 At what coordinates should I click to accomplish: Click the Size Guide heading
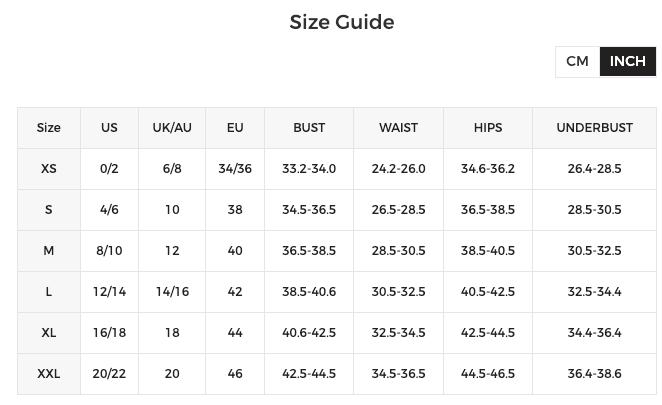(x=342, y=22)
